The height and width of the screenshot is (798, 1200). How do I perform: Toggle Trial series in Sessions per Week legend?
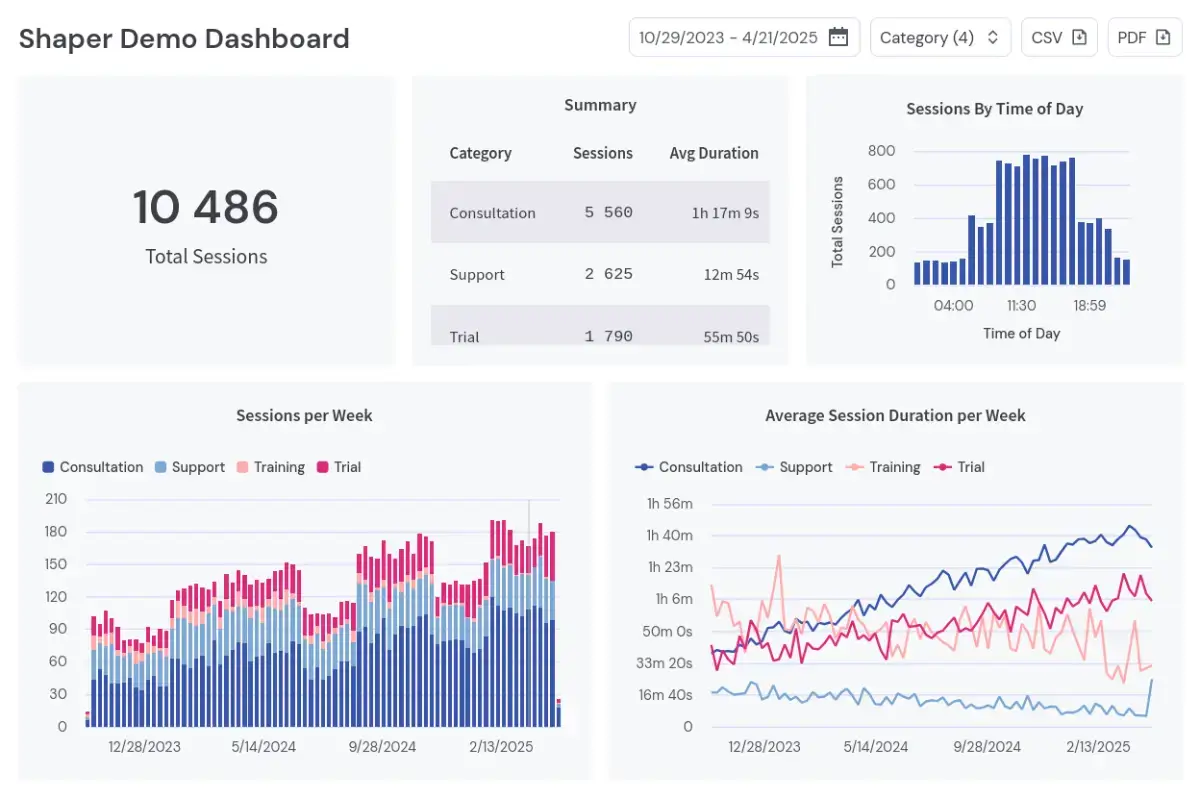click(338, 467)
